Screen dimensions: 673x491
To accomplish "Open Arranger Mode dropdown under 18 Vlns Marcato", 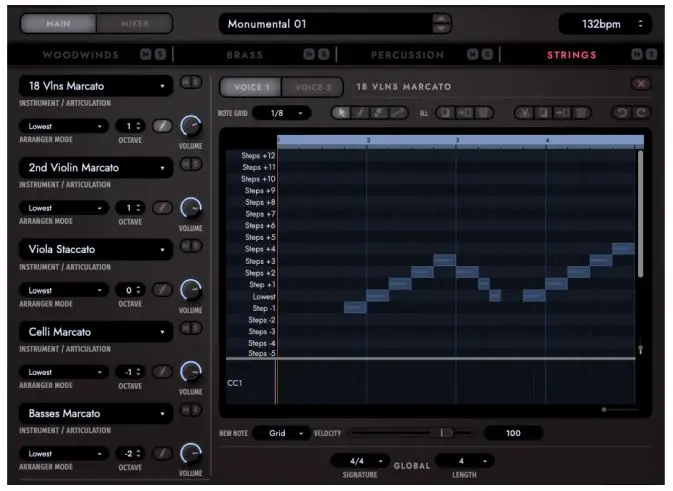I will point(64,126).
